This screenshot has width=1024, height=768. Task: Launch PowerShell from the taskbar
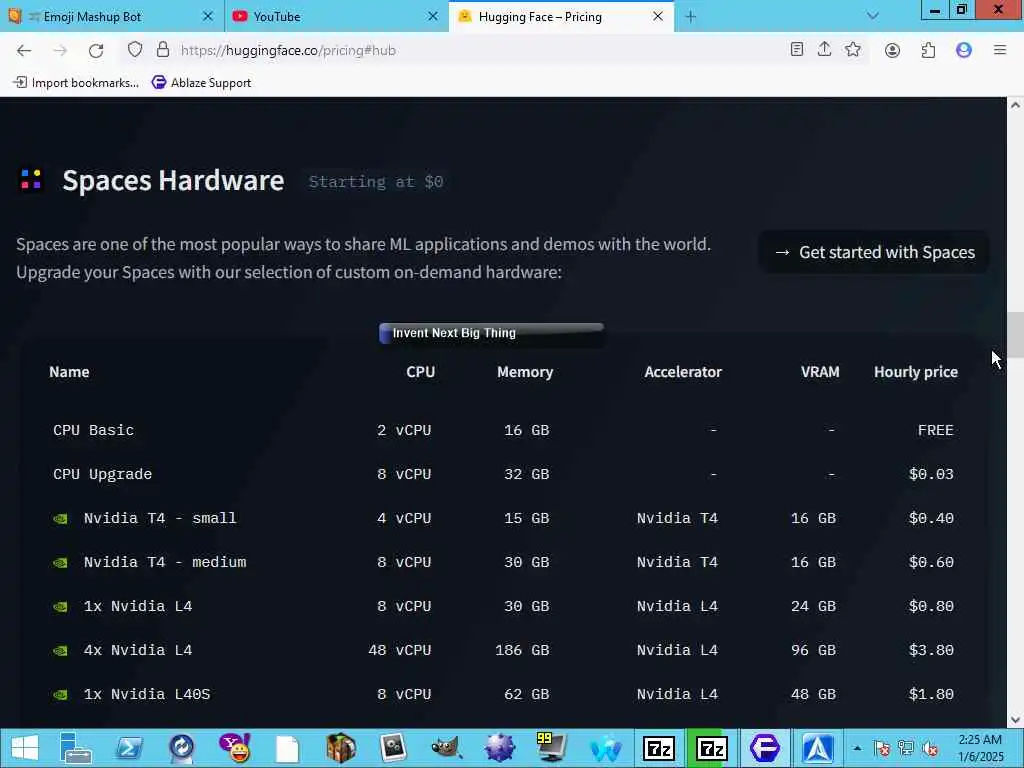[129, 748]
